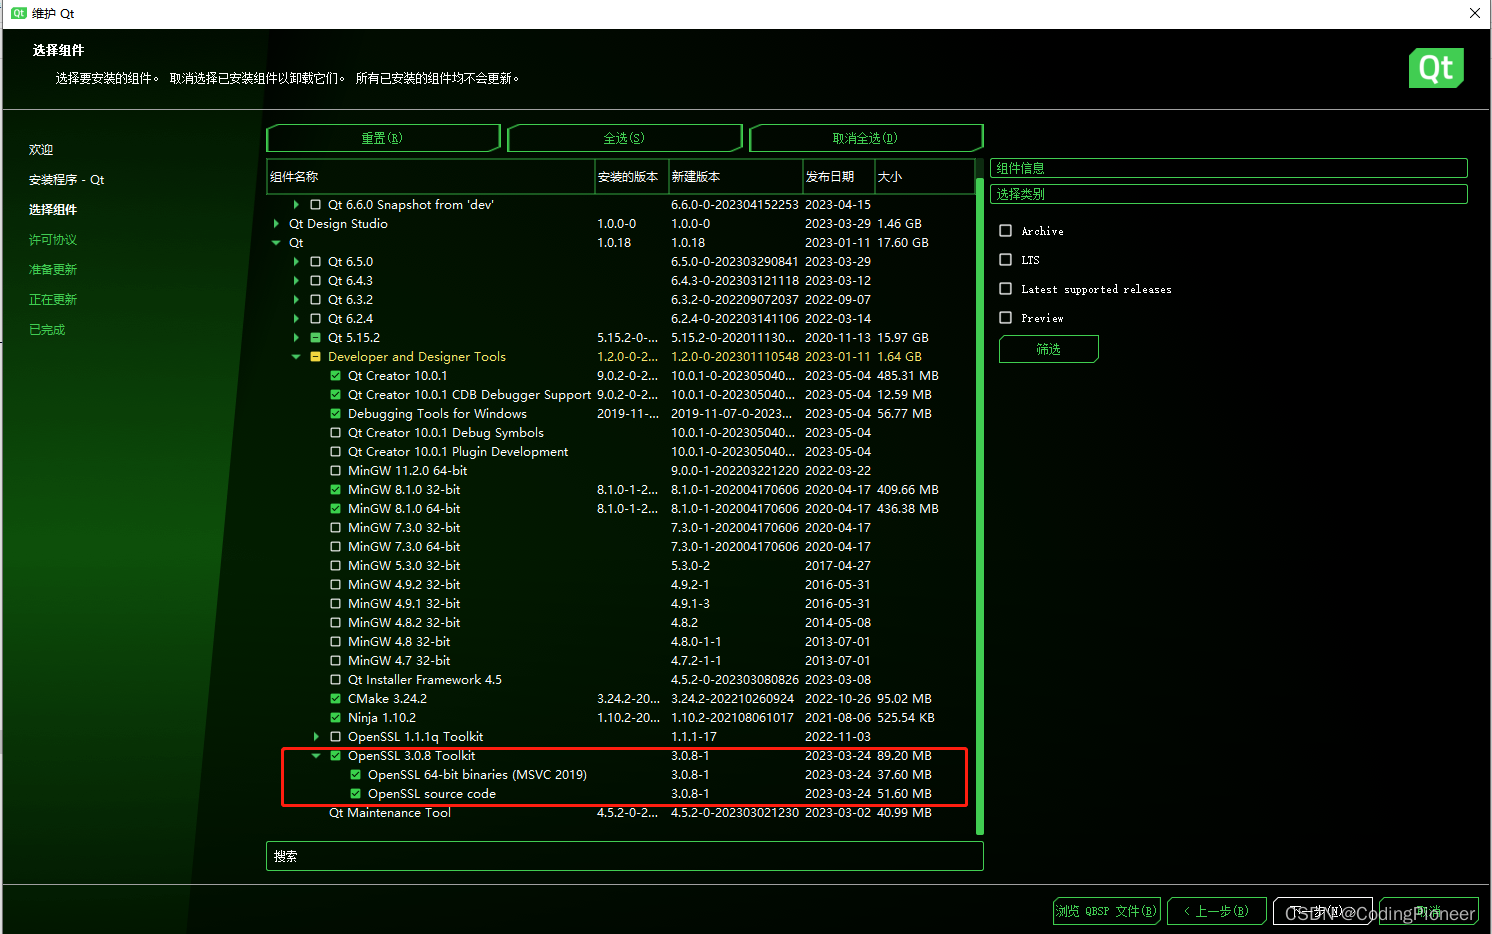Click the 搜索 search input field

625,856
